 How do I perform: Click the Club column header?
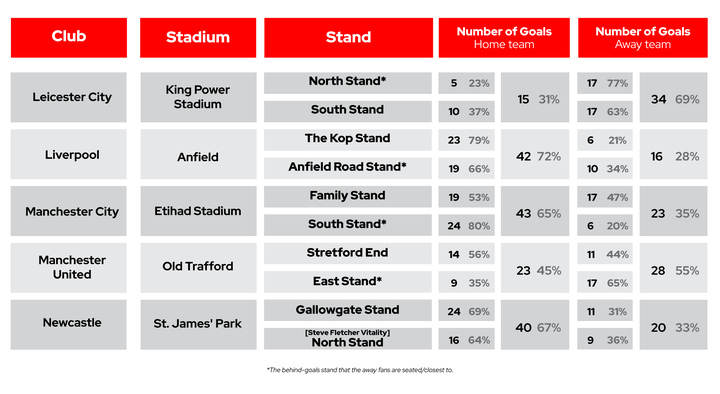[x=69, y=38]
